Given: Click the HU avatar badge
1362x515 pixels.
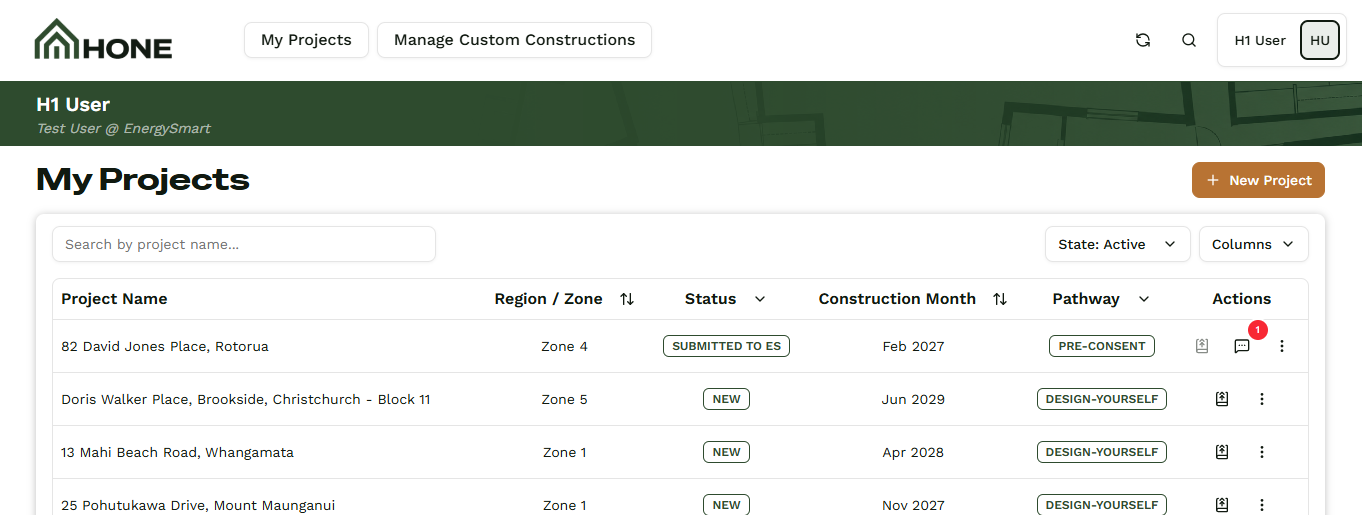Looking at the screenshot, I should 1320,40.
